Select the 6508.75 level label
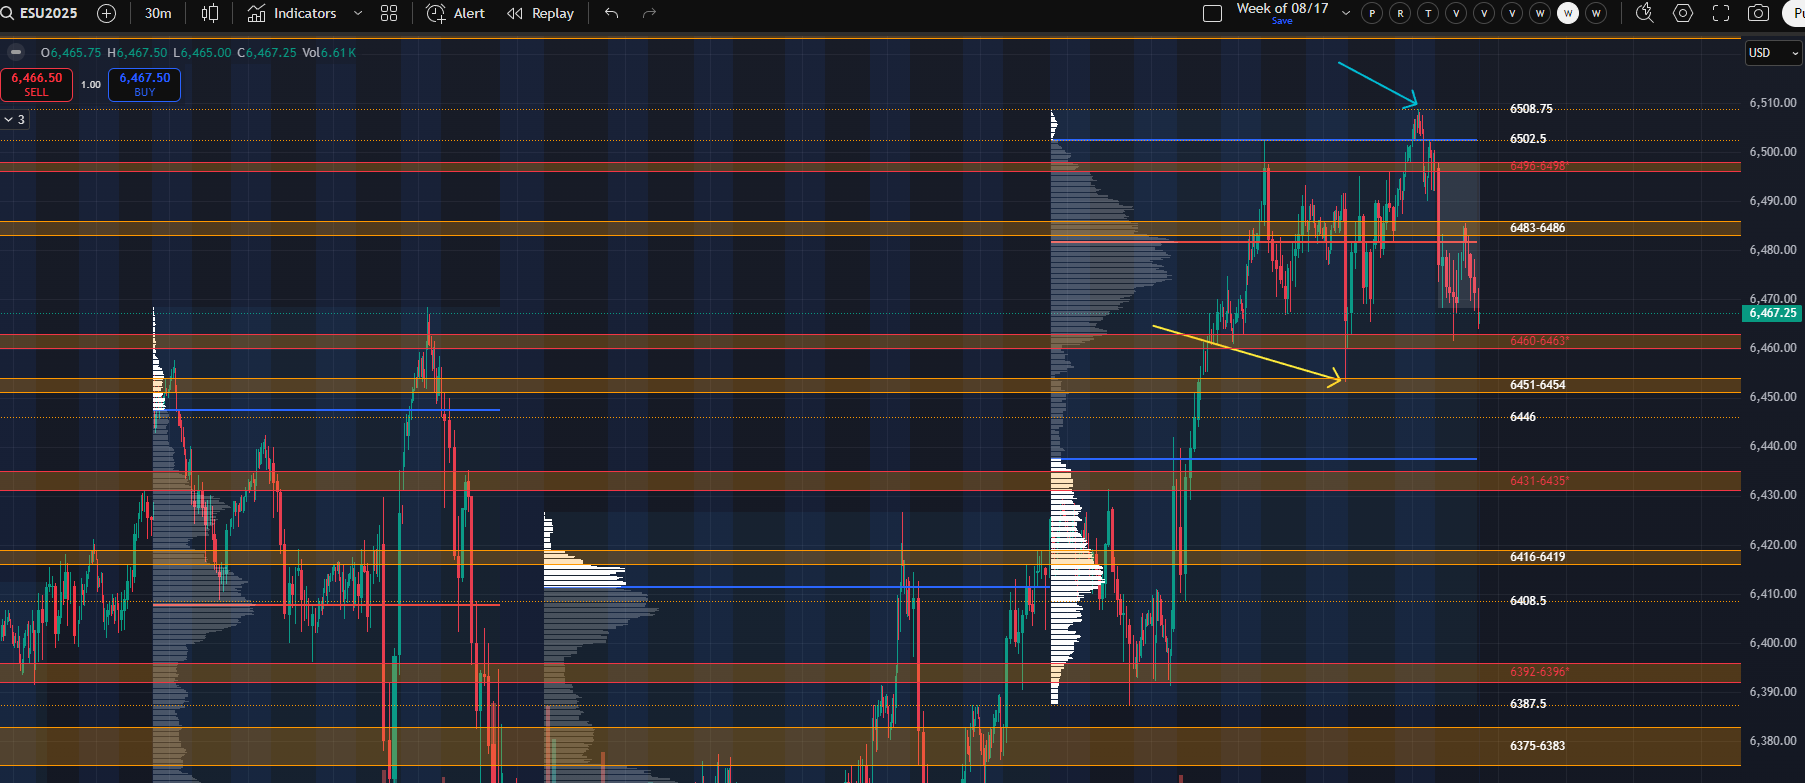 (1531, 108)
